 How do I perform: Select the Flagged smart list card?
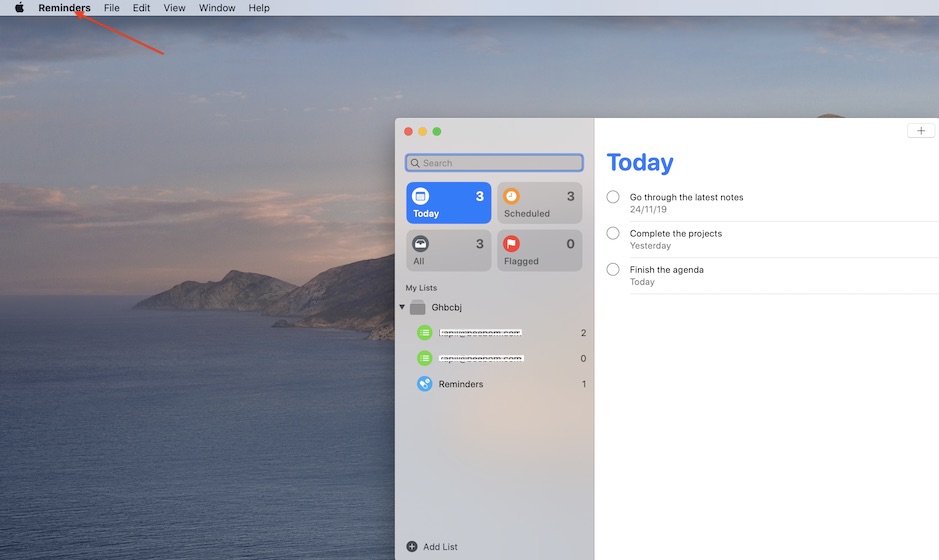[x=540, y=250]
